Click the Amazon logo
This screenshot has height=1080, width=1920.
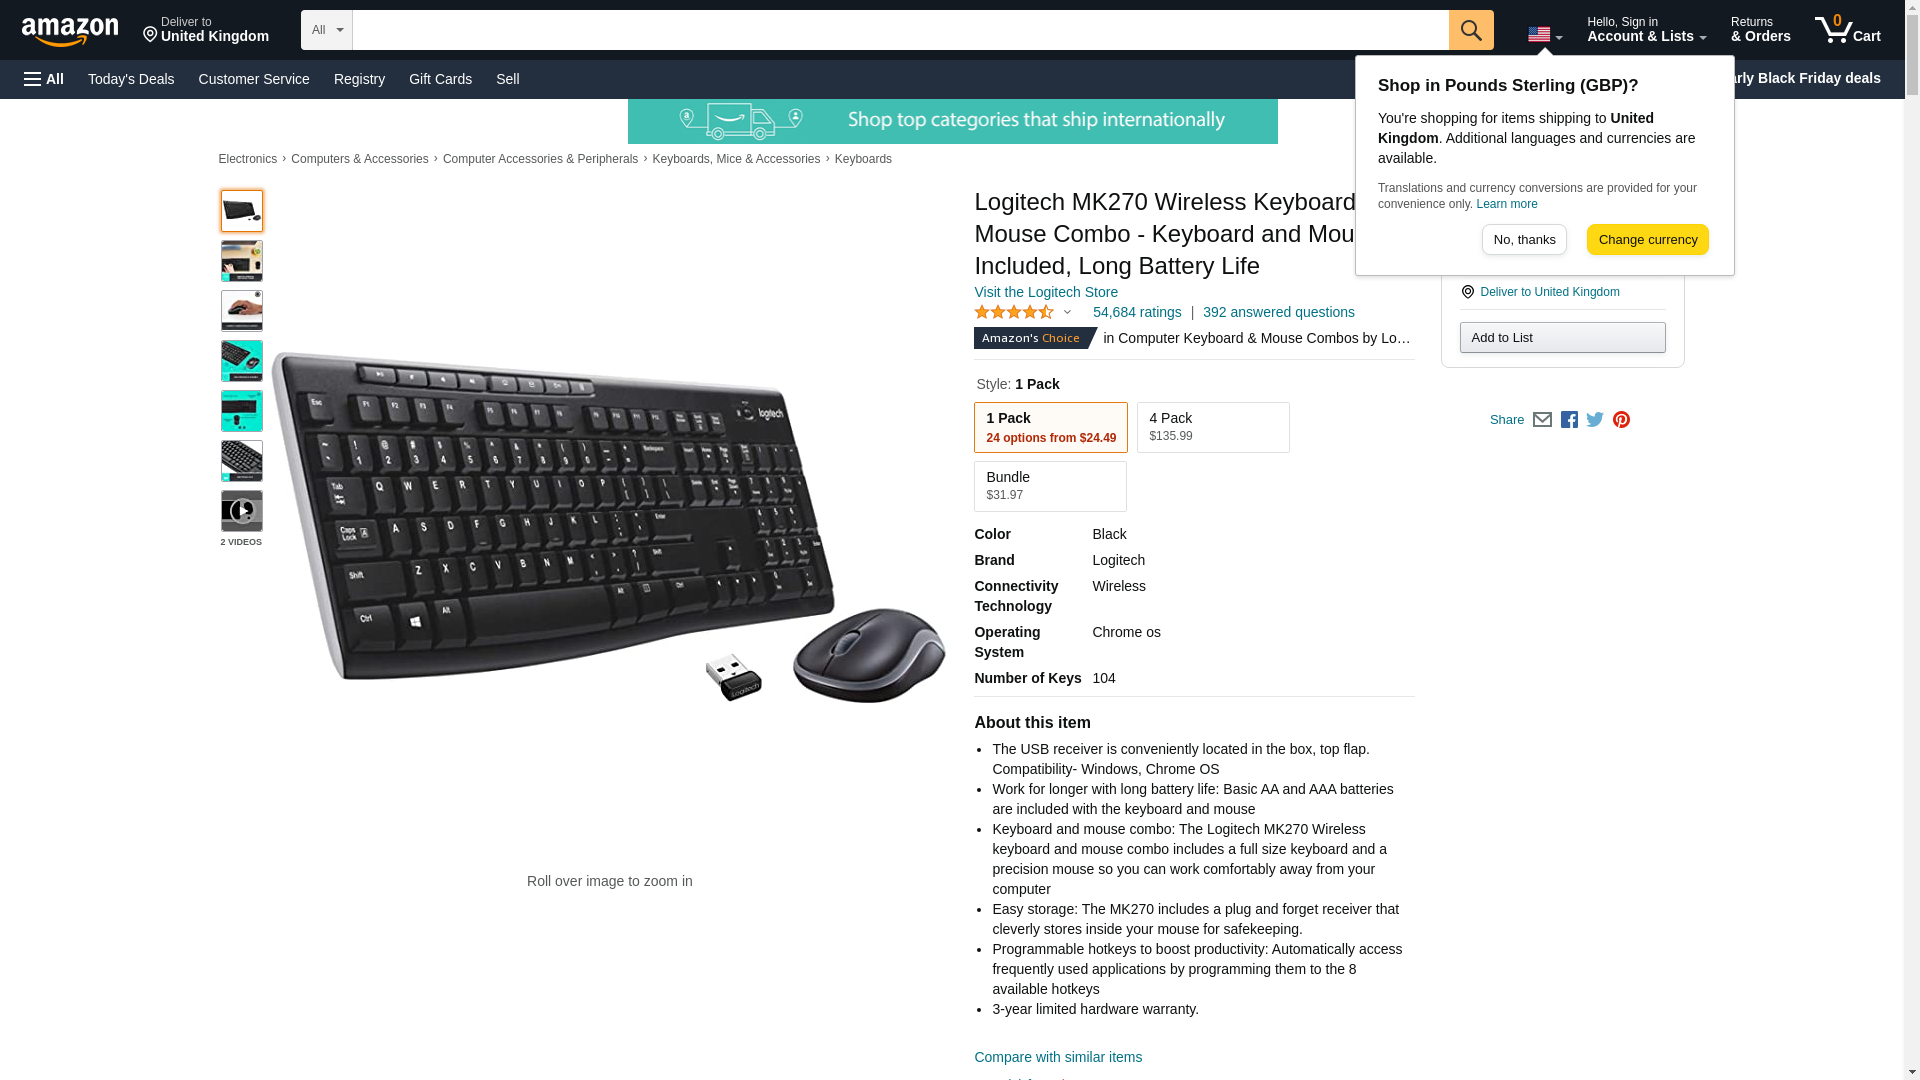(x=70, y=31)
